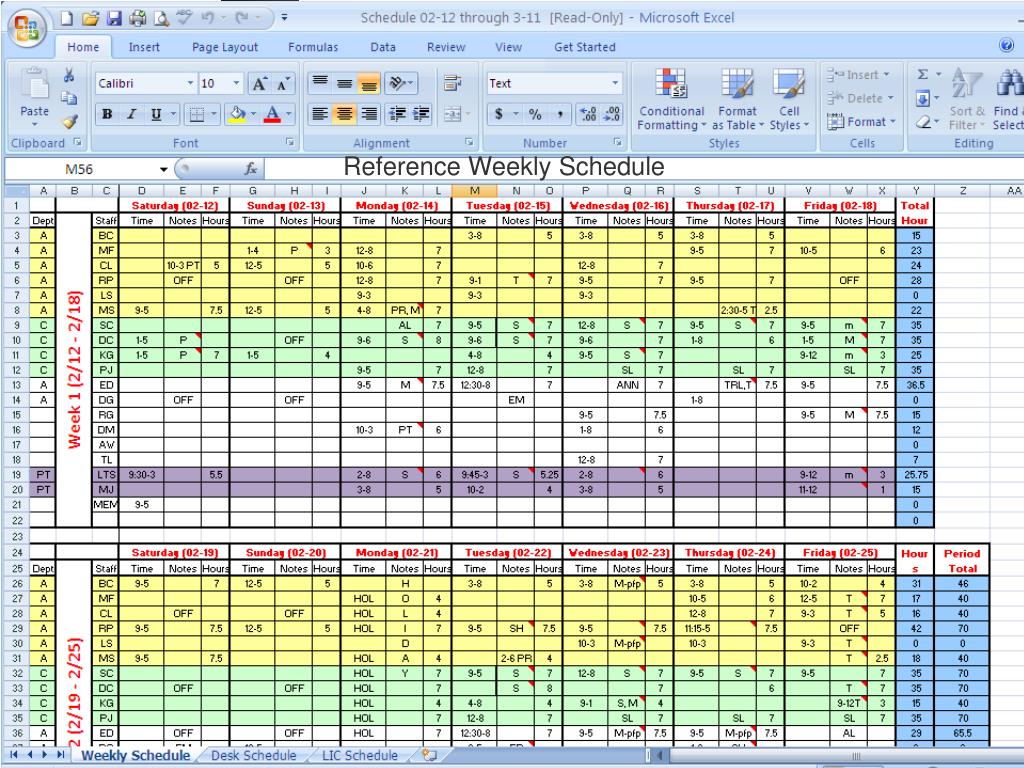1024x768 pixels.
Task: Toggle Center horizontal alignment
Action: (x=344, y=114)
